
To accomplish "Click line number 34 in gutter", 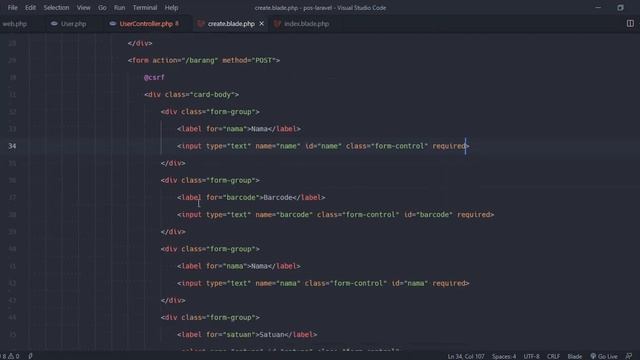I will click(x=12, y=146).
